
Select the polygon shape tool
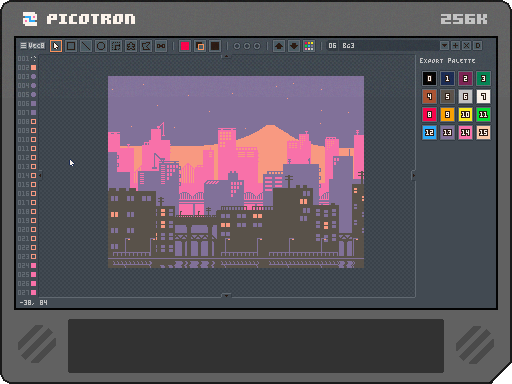click(146, 46)
